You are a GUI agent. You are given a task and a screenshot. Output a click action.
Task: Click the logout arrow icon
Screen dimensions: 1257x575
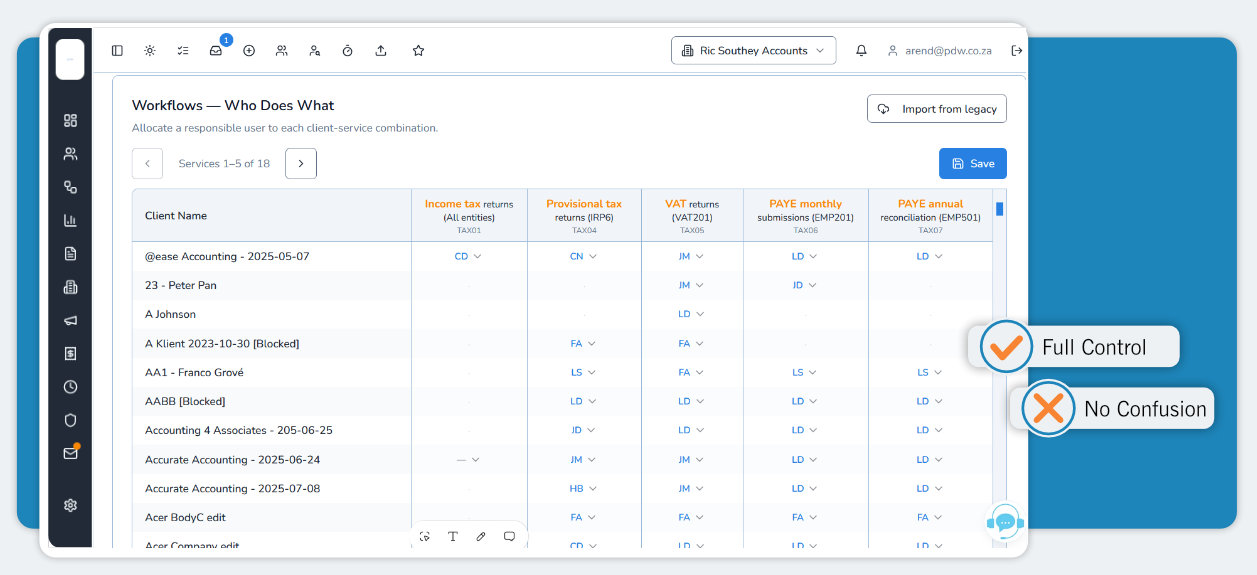1017,51
